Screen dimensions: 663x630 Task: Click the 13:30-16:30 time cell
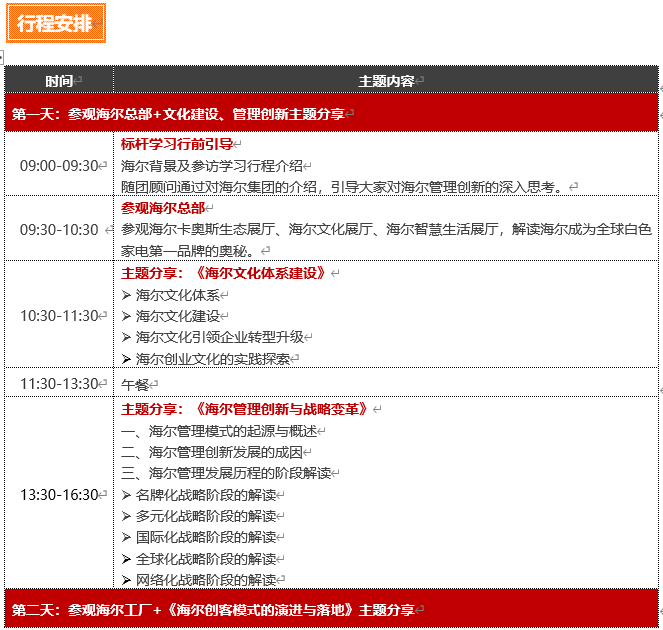click(59, 495)
